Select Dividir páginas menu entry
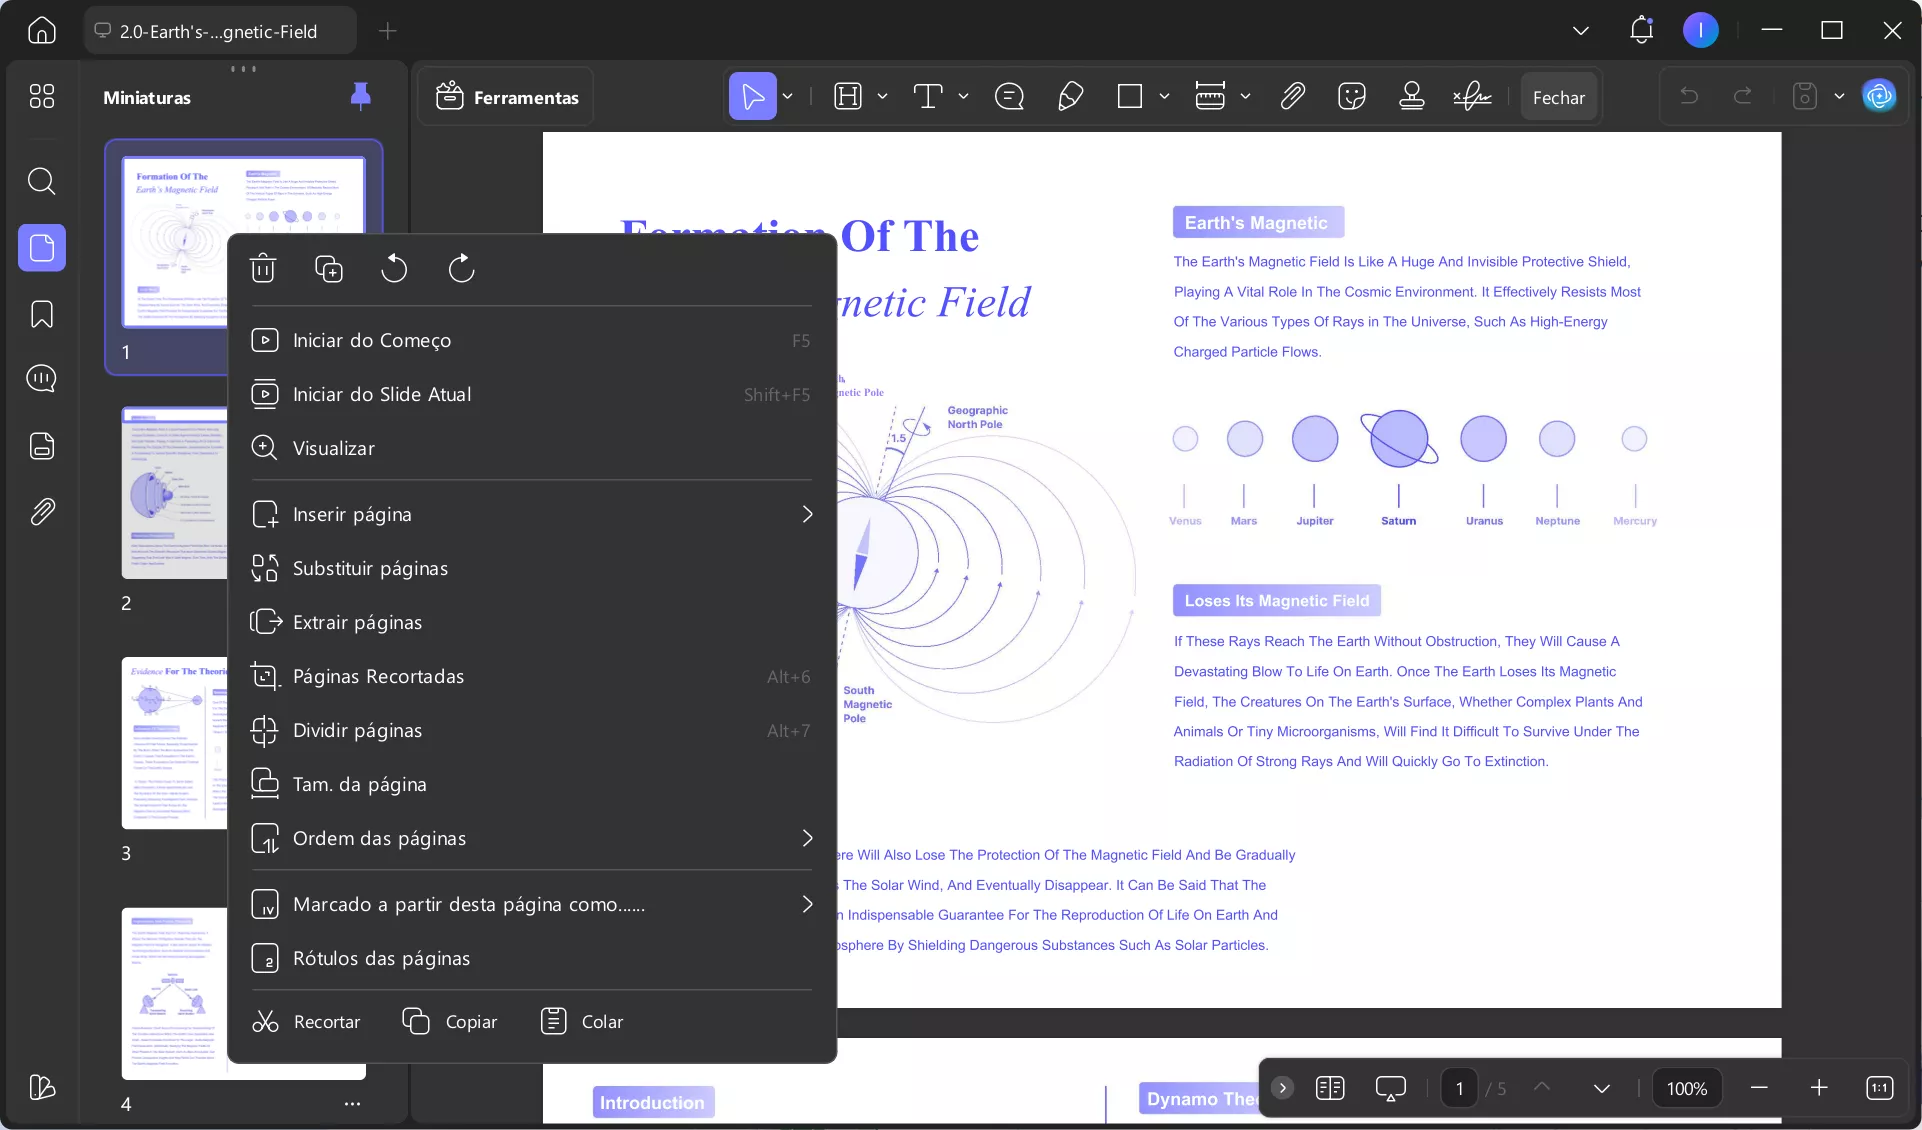1922x1130 pixels. click(357, 730)
